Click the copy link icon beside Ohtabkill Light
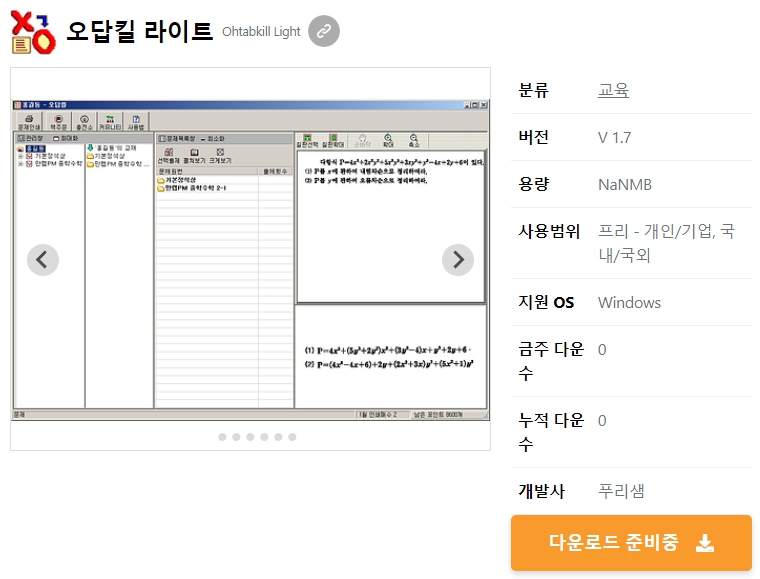 [x=324, y=31]
